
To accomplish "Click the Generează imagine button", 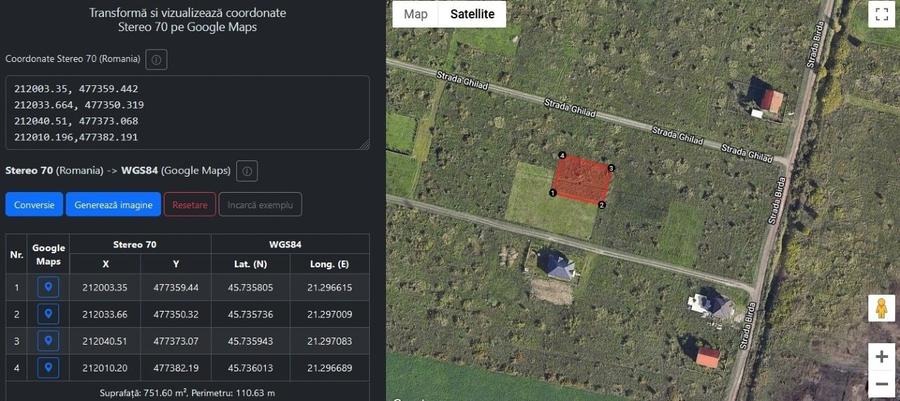I will (113, 205).
